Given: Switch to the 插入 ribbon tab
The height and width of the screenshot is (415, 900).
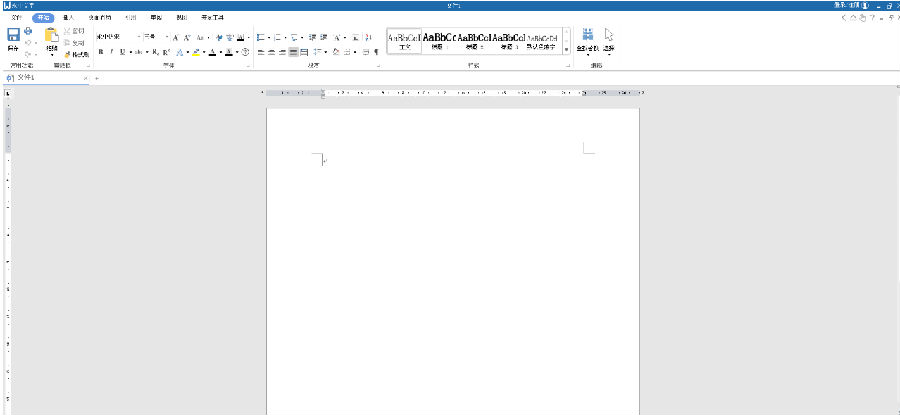Looking at the screenshot, I should pos(68,18).
